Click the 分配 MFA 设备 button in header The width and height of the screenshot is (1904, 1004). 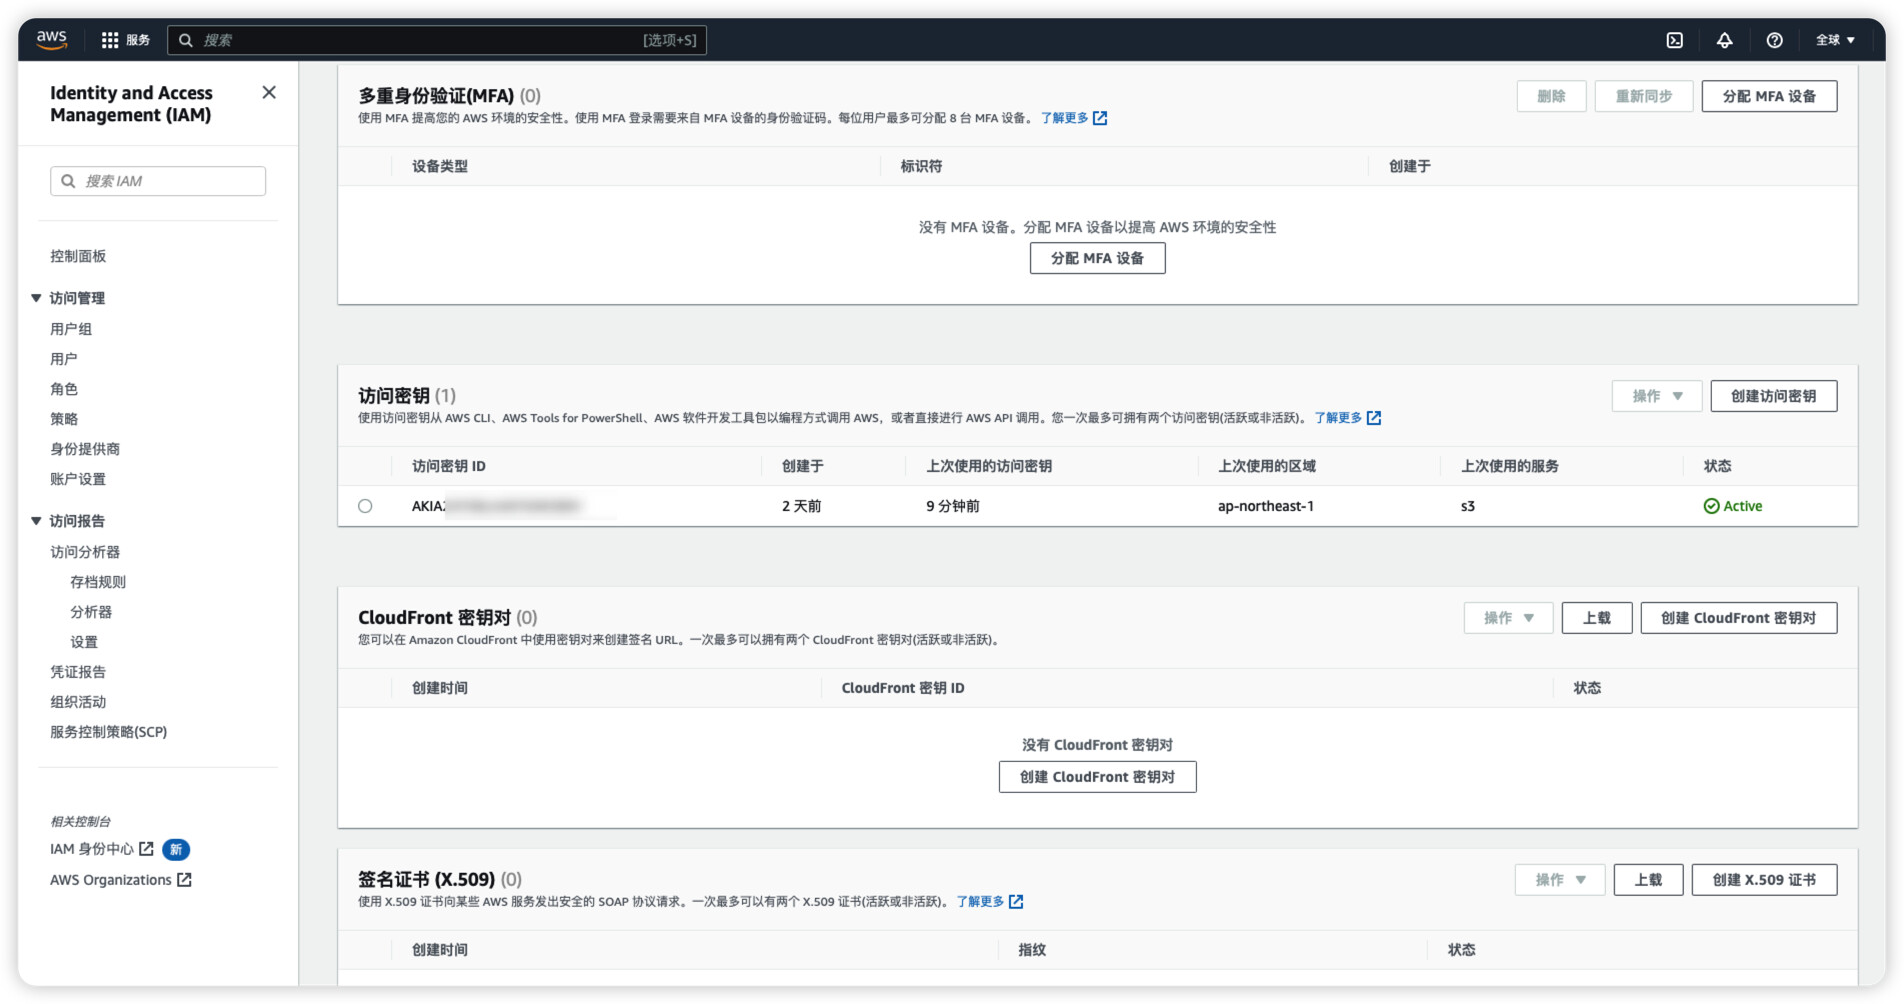click(1769, 96)
